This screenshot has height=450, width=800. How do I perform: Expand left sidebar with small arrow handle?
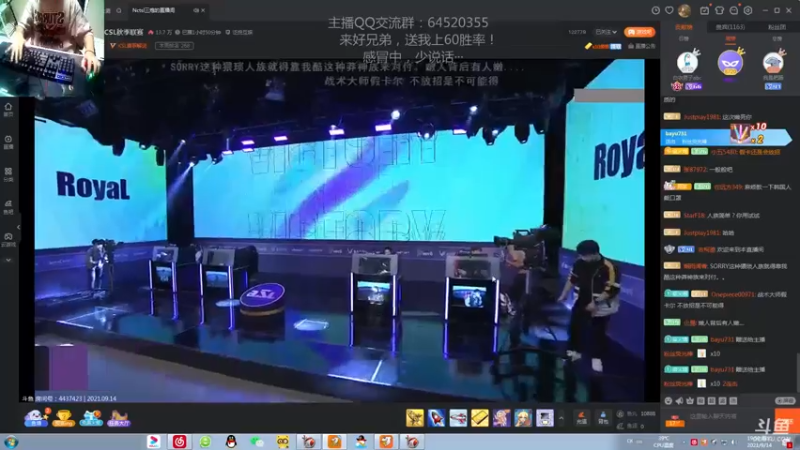[x=18, y=227]
